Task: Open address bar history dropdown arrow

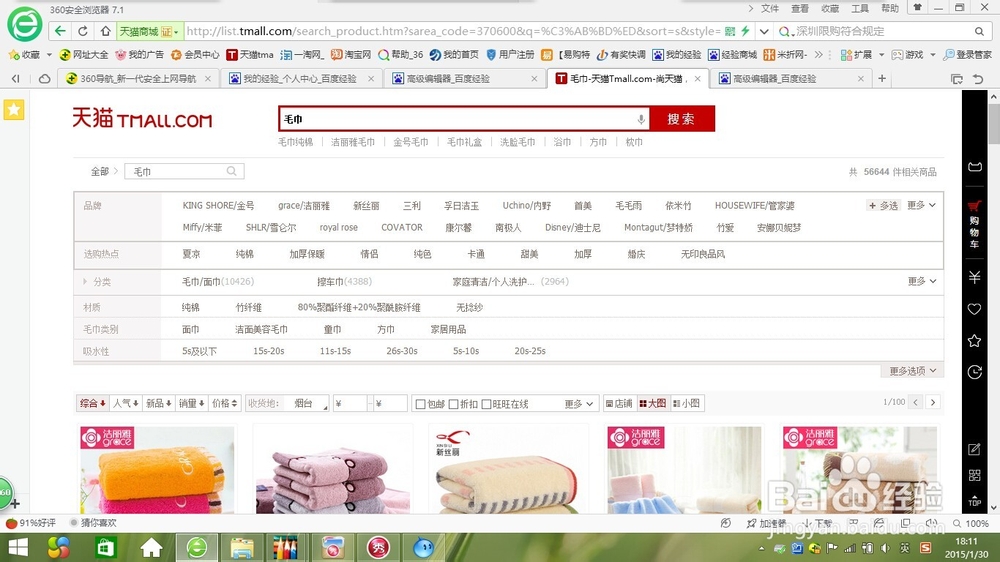Action: (x=764, y=31)
